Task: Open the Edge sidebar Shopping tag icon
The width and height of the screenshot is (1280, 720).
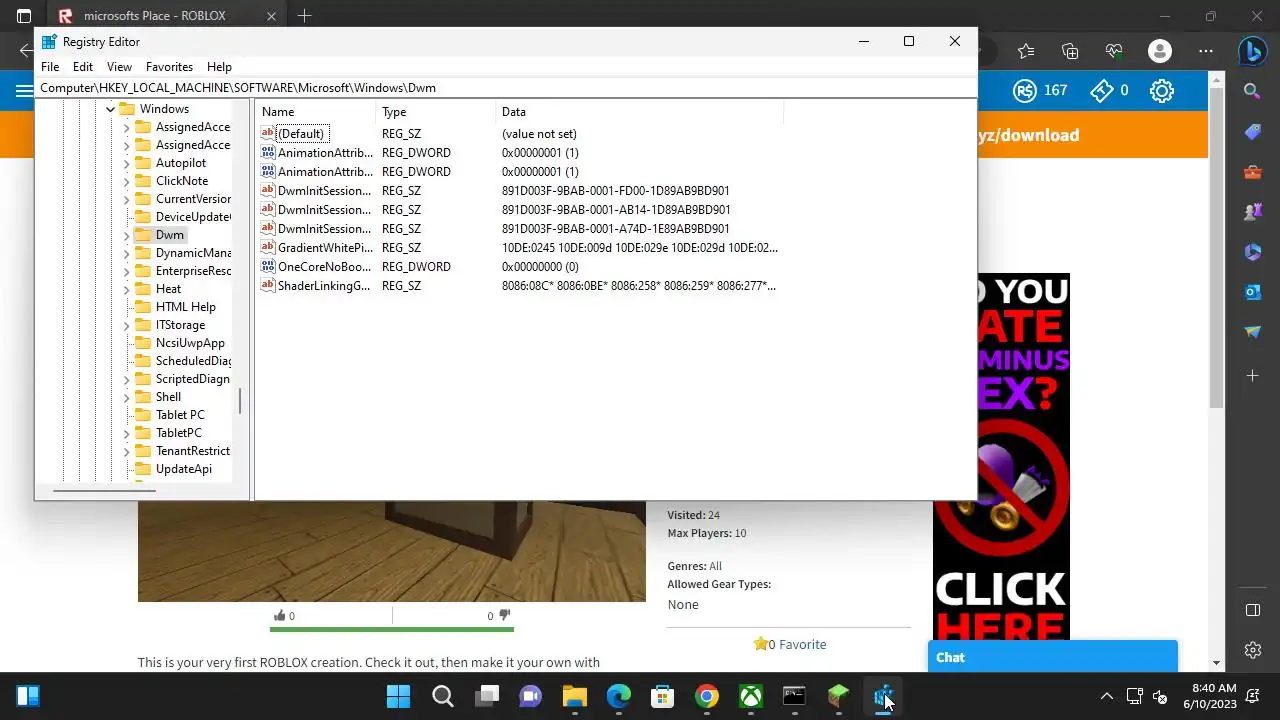Action: 1253,132
